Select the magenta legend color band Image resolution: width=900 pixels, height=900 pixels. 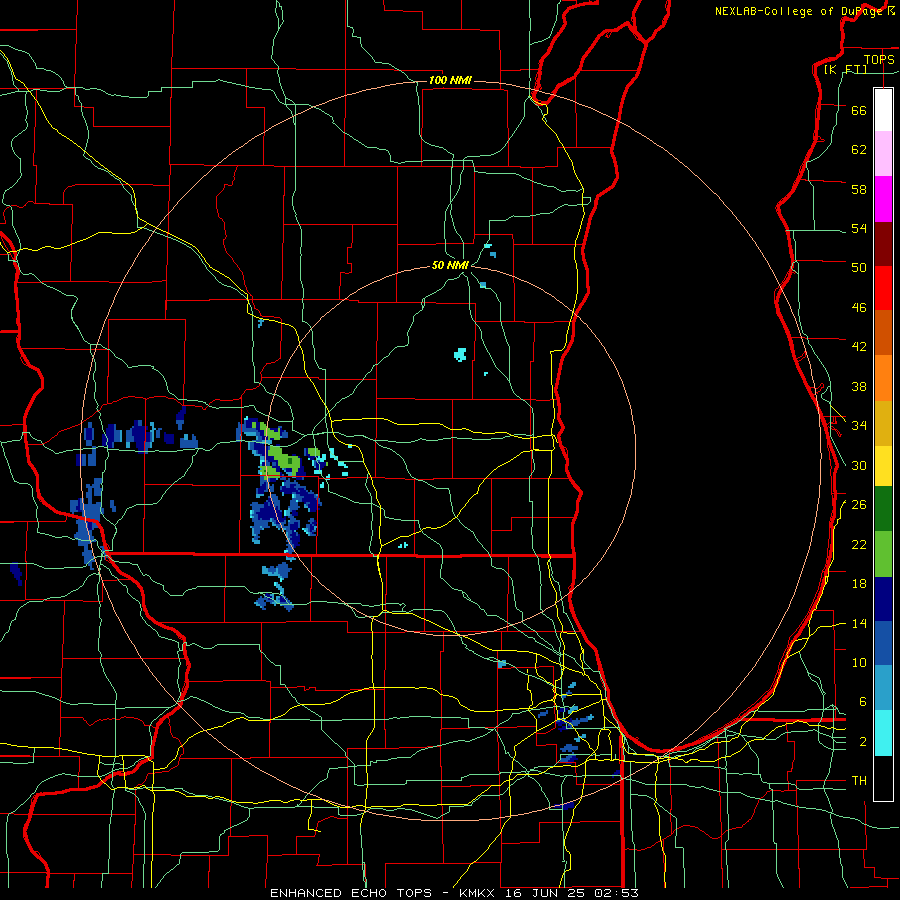tap(883, 199)
